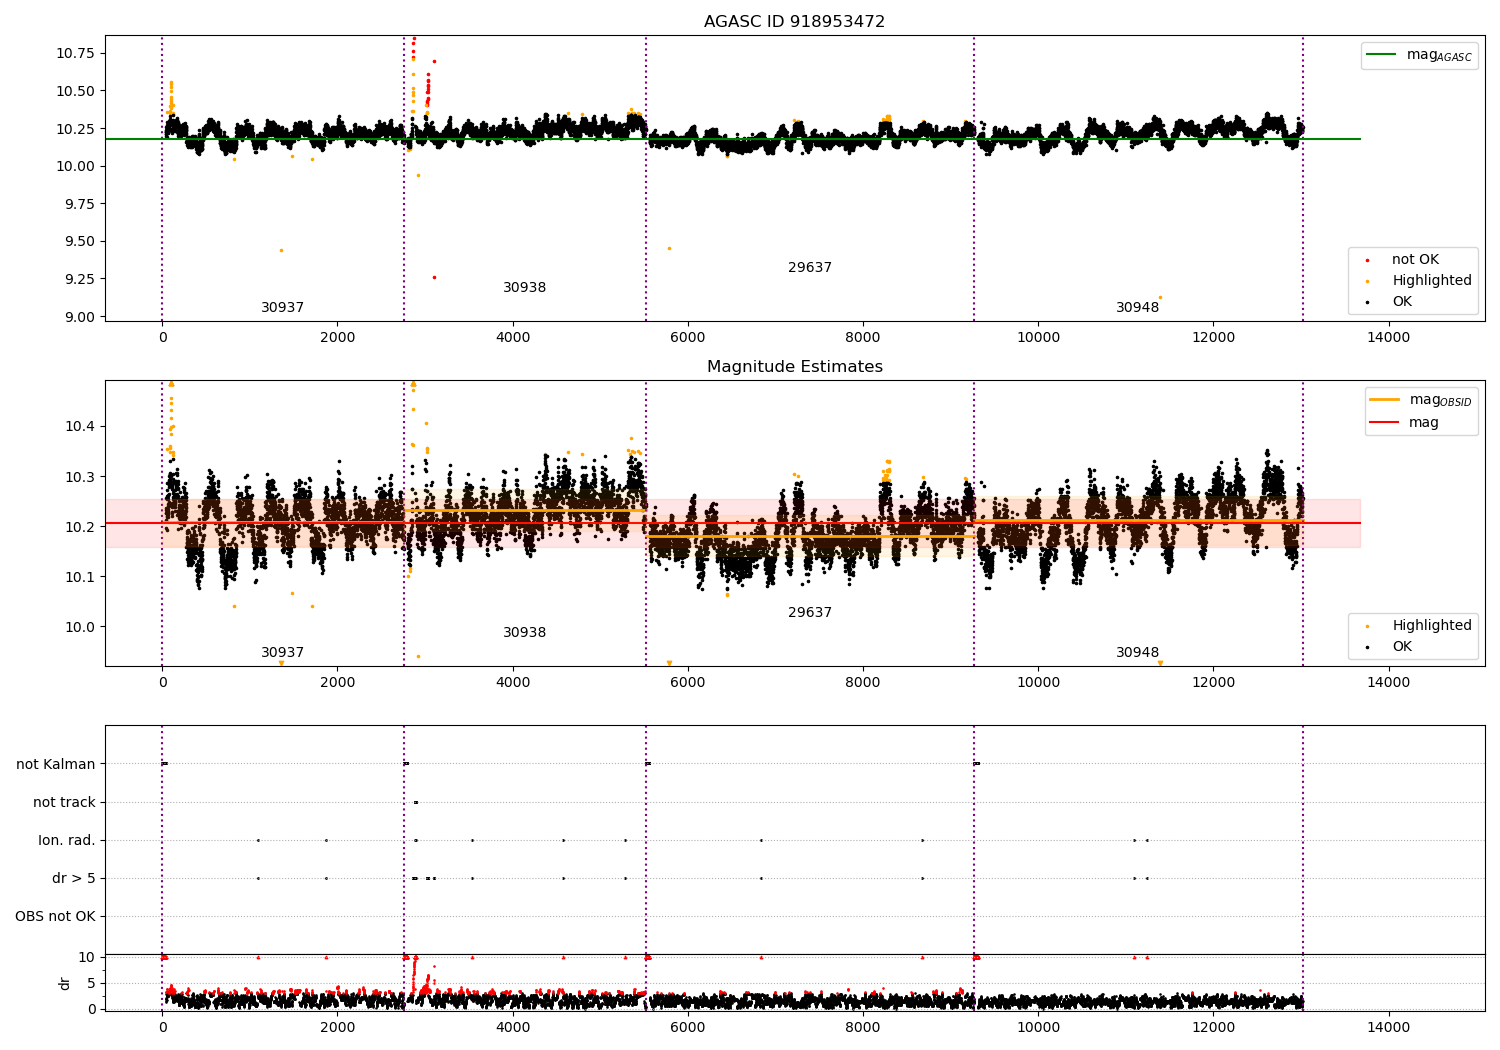The width and height of the screenshot is (1500, 1050).
Task: Click the orange mag OBSID legend entry
Action: pos(1421,400)
